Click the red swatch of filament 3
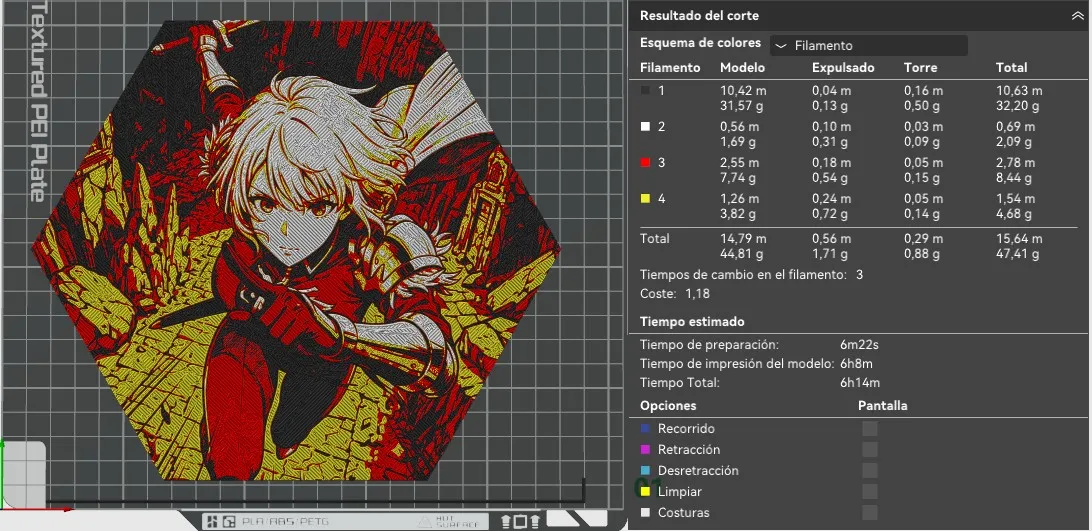This screenshot has height=531, width=1092. pyautogui.click(x=645, y=162)
